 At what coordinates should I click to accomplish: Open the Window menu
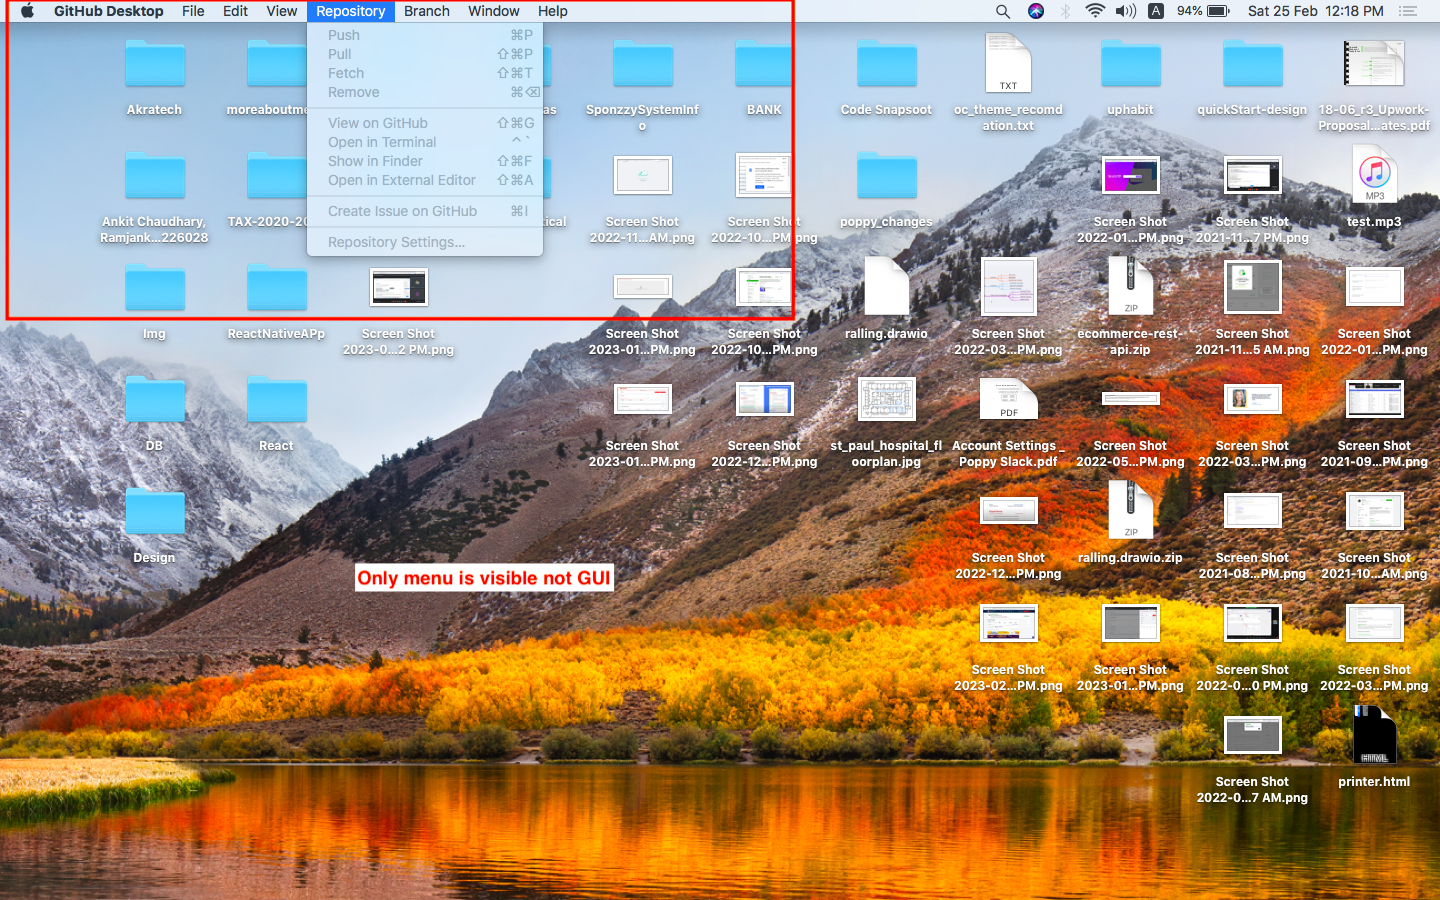[494, 11]
